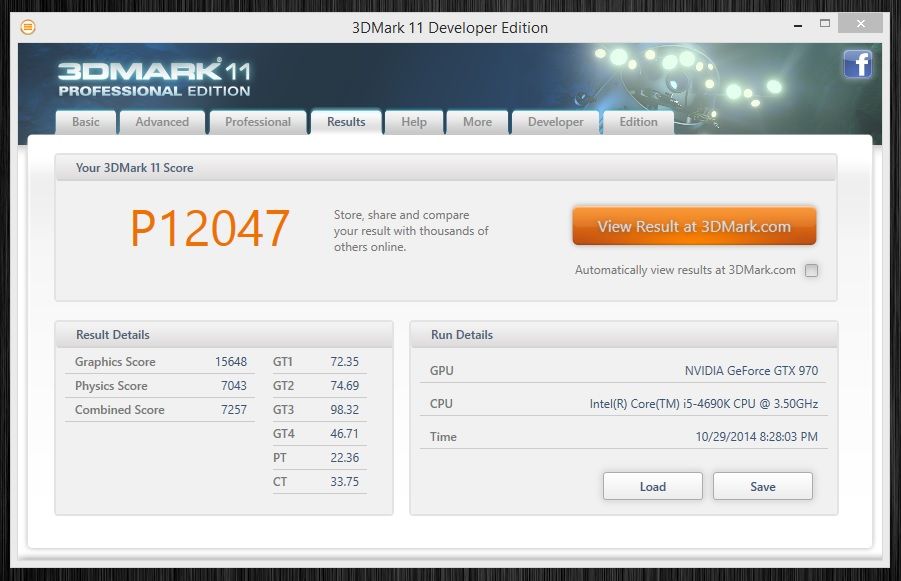This screenshot has width=901, height=581.
Task: Switch to the Basic tab
Action: pyautogui.click(x=86, y=122)
